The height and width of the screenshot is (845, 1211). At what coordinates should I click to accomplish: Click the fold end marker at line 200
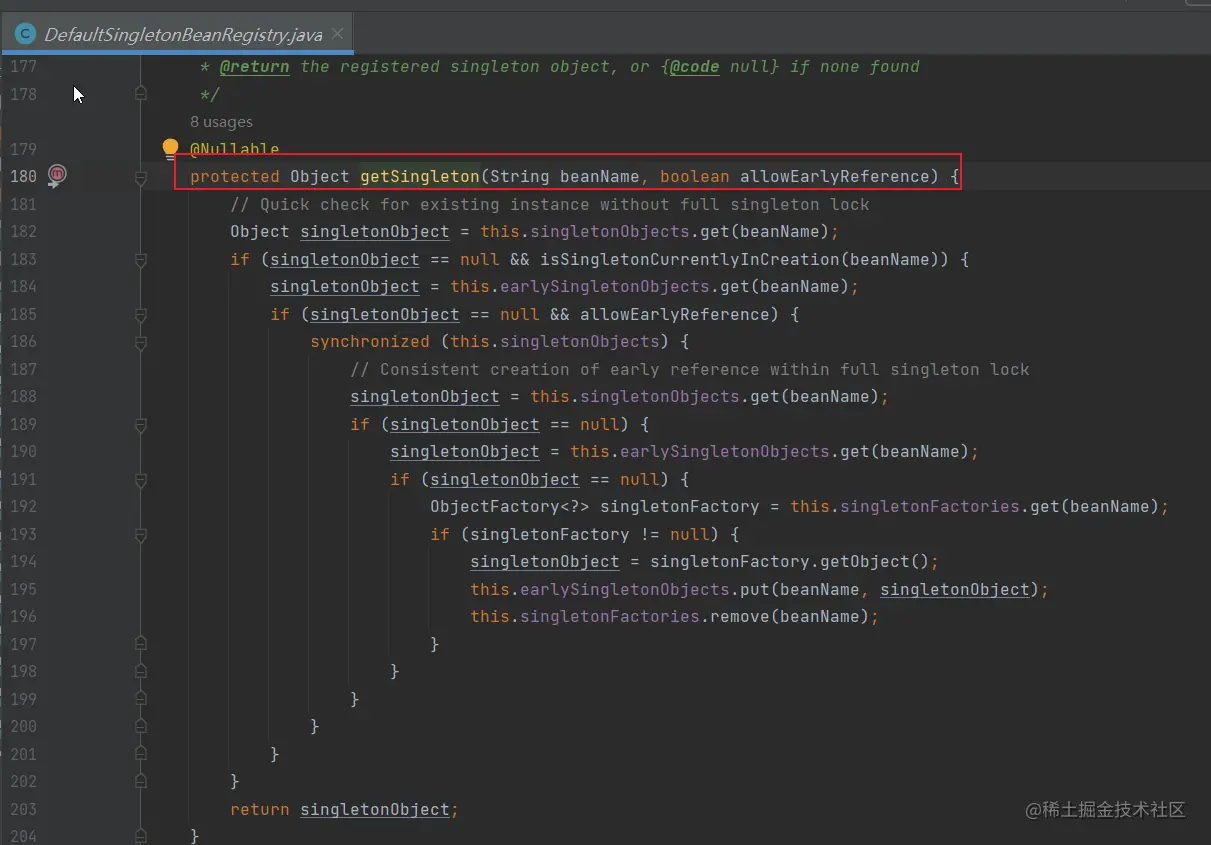tap(141, 726)
